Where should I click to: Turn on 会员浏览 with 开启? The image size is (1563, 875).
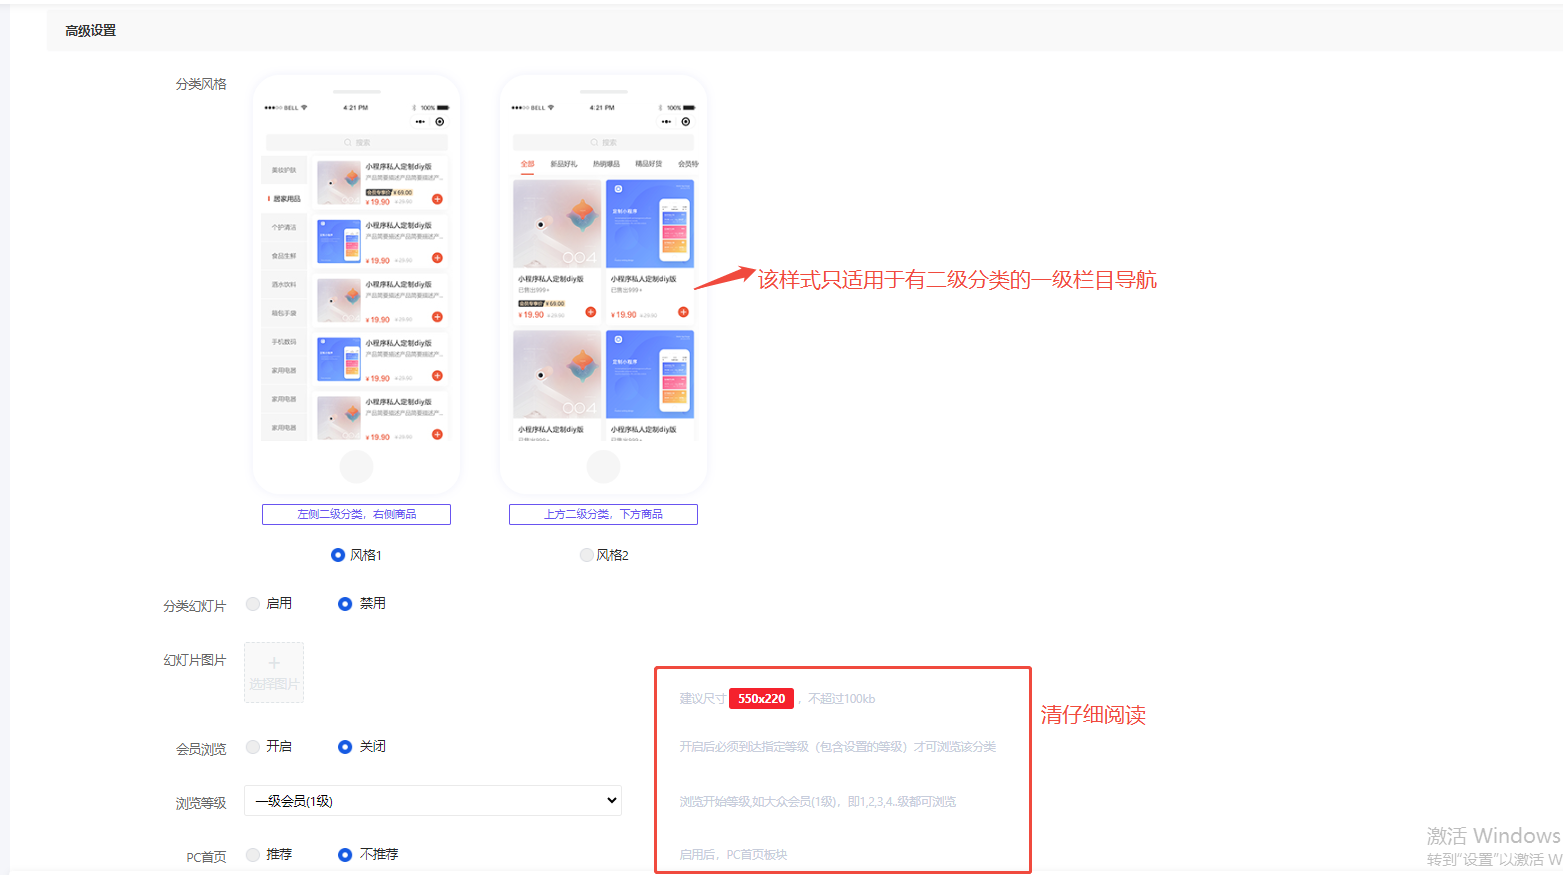point(253,747)
